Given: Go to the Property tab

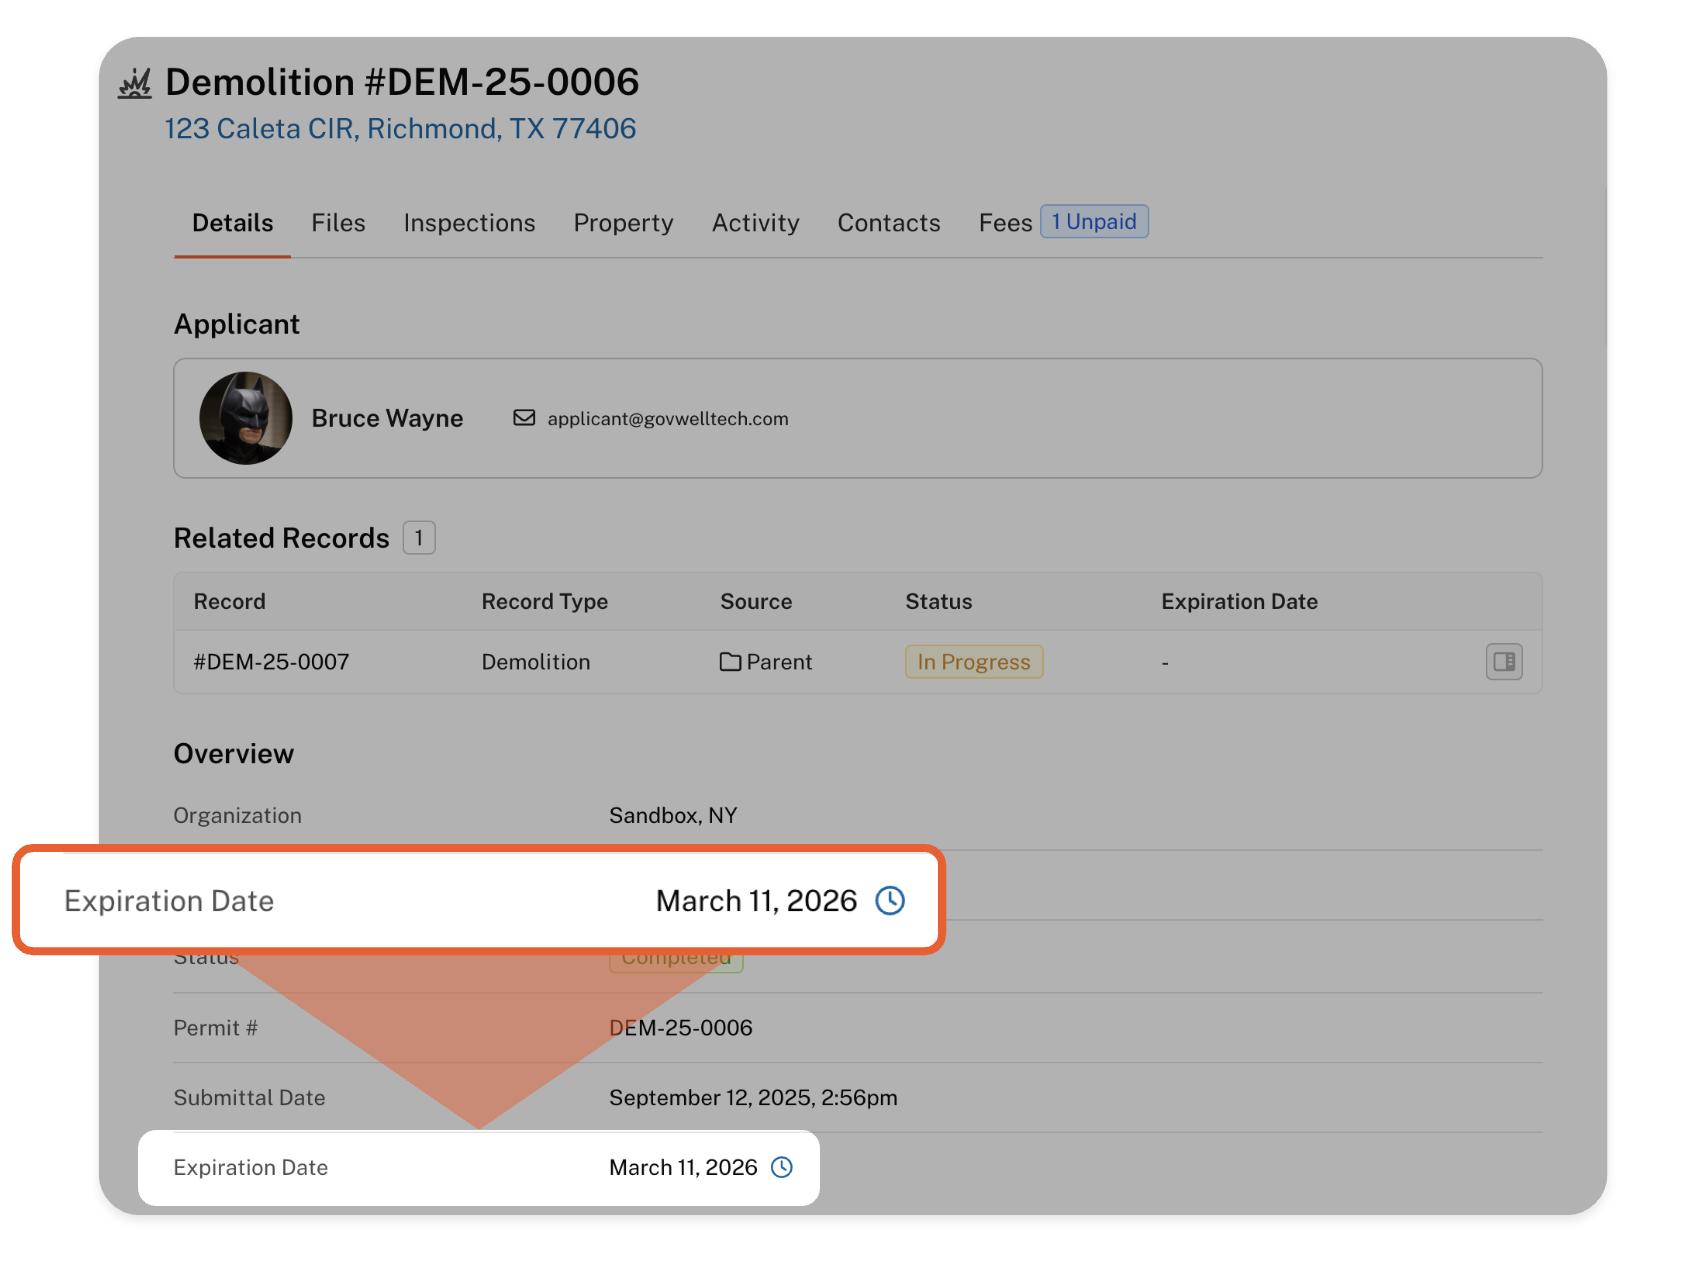Looking at the screenshot, I should click(623, 223).
